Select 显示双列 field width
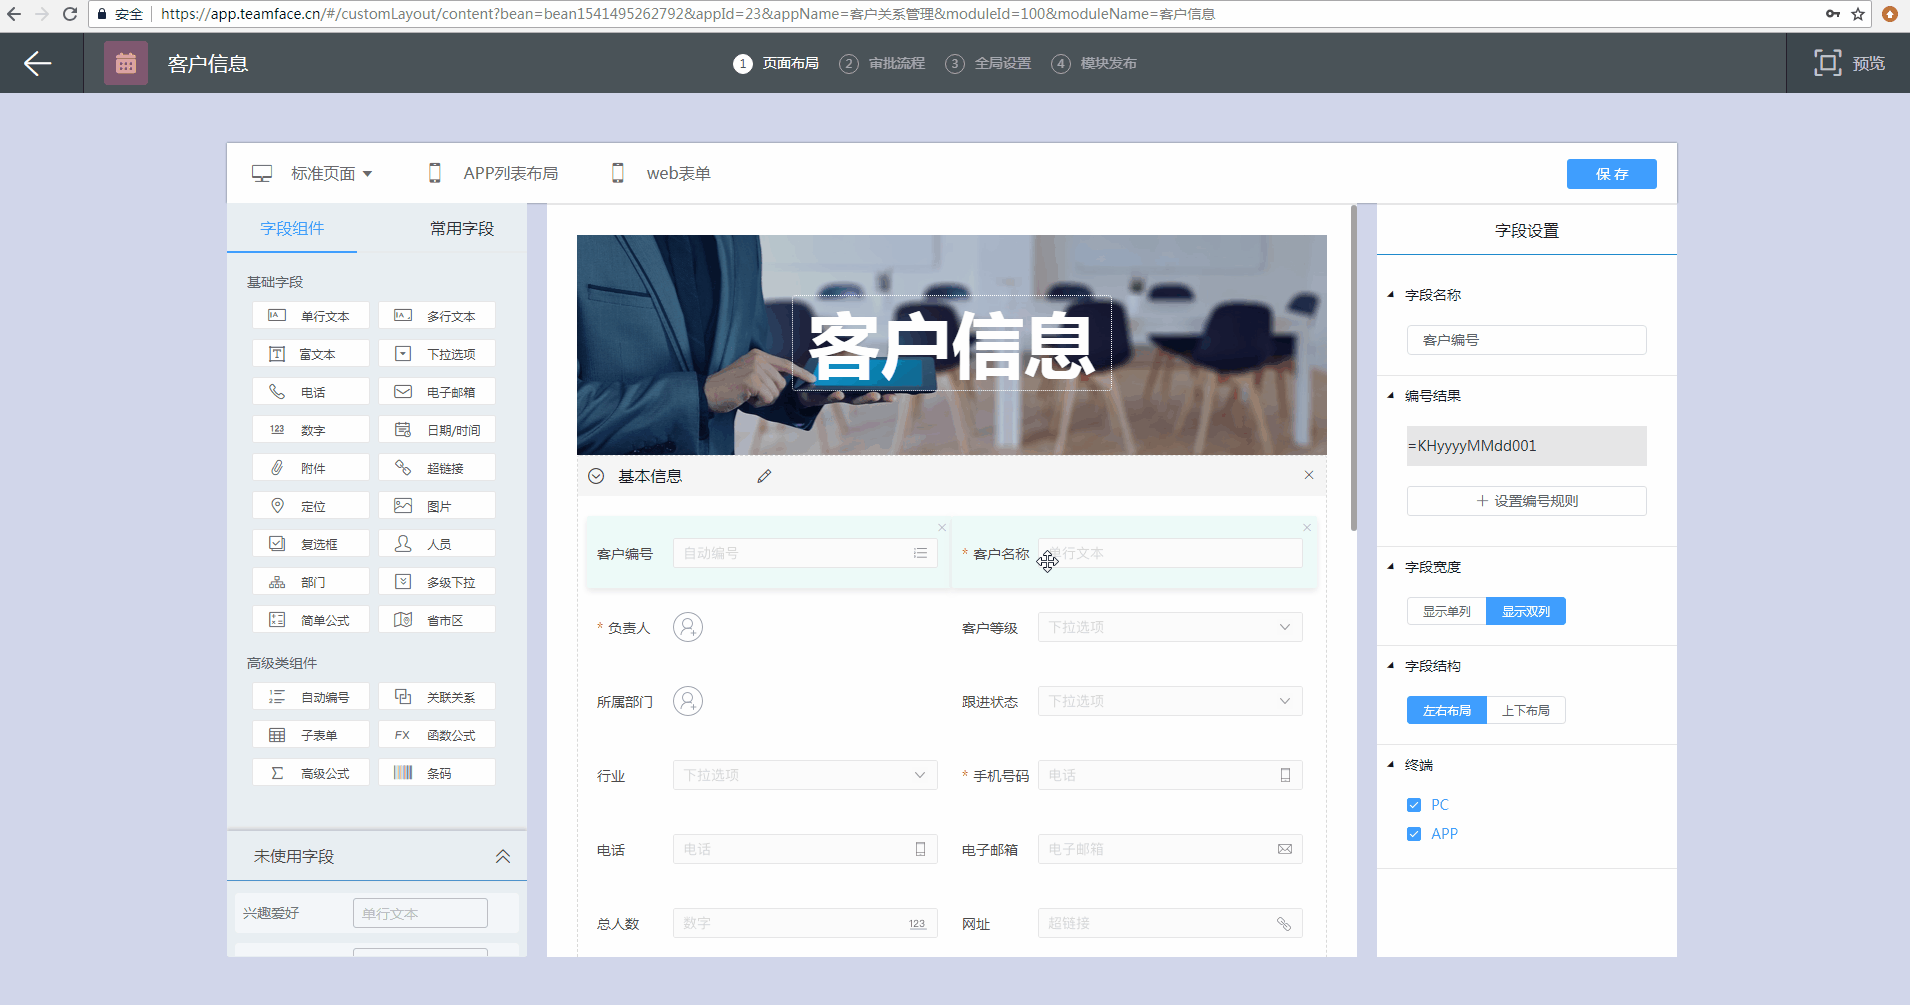 pyautogui.click(x=1526, y=611)
